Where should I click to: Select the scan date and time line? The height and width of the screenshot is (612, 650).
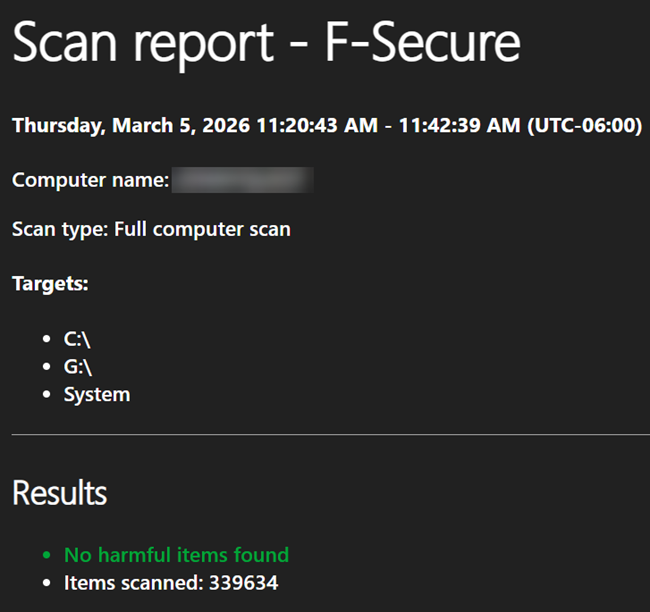327,126
